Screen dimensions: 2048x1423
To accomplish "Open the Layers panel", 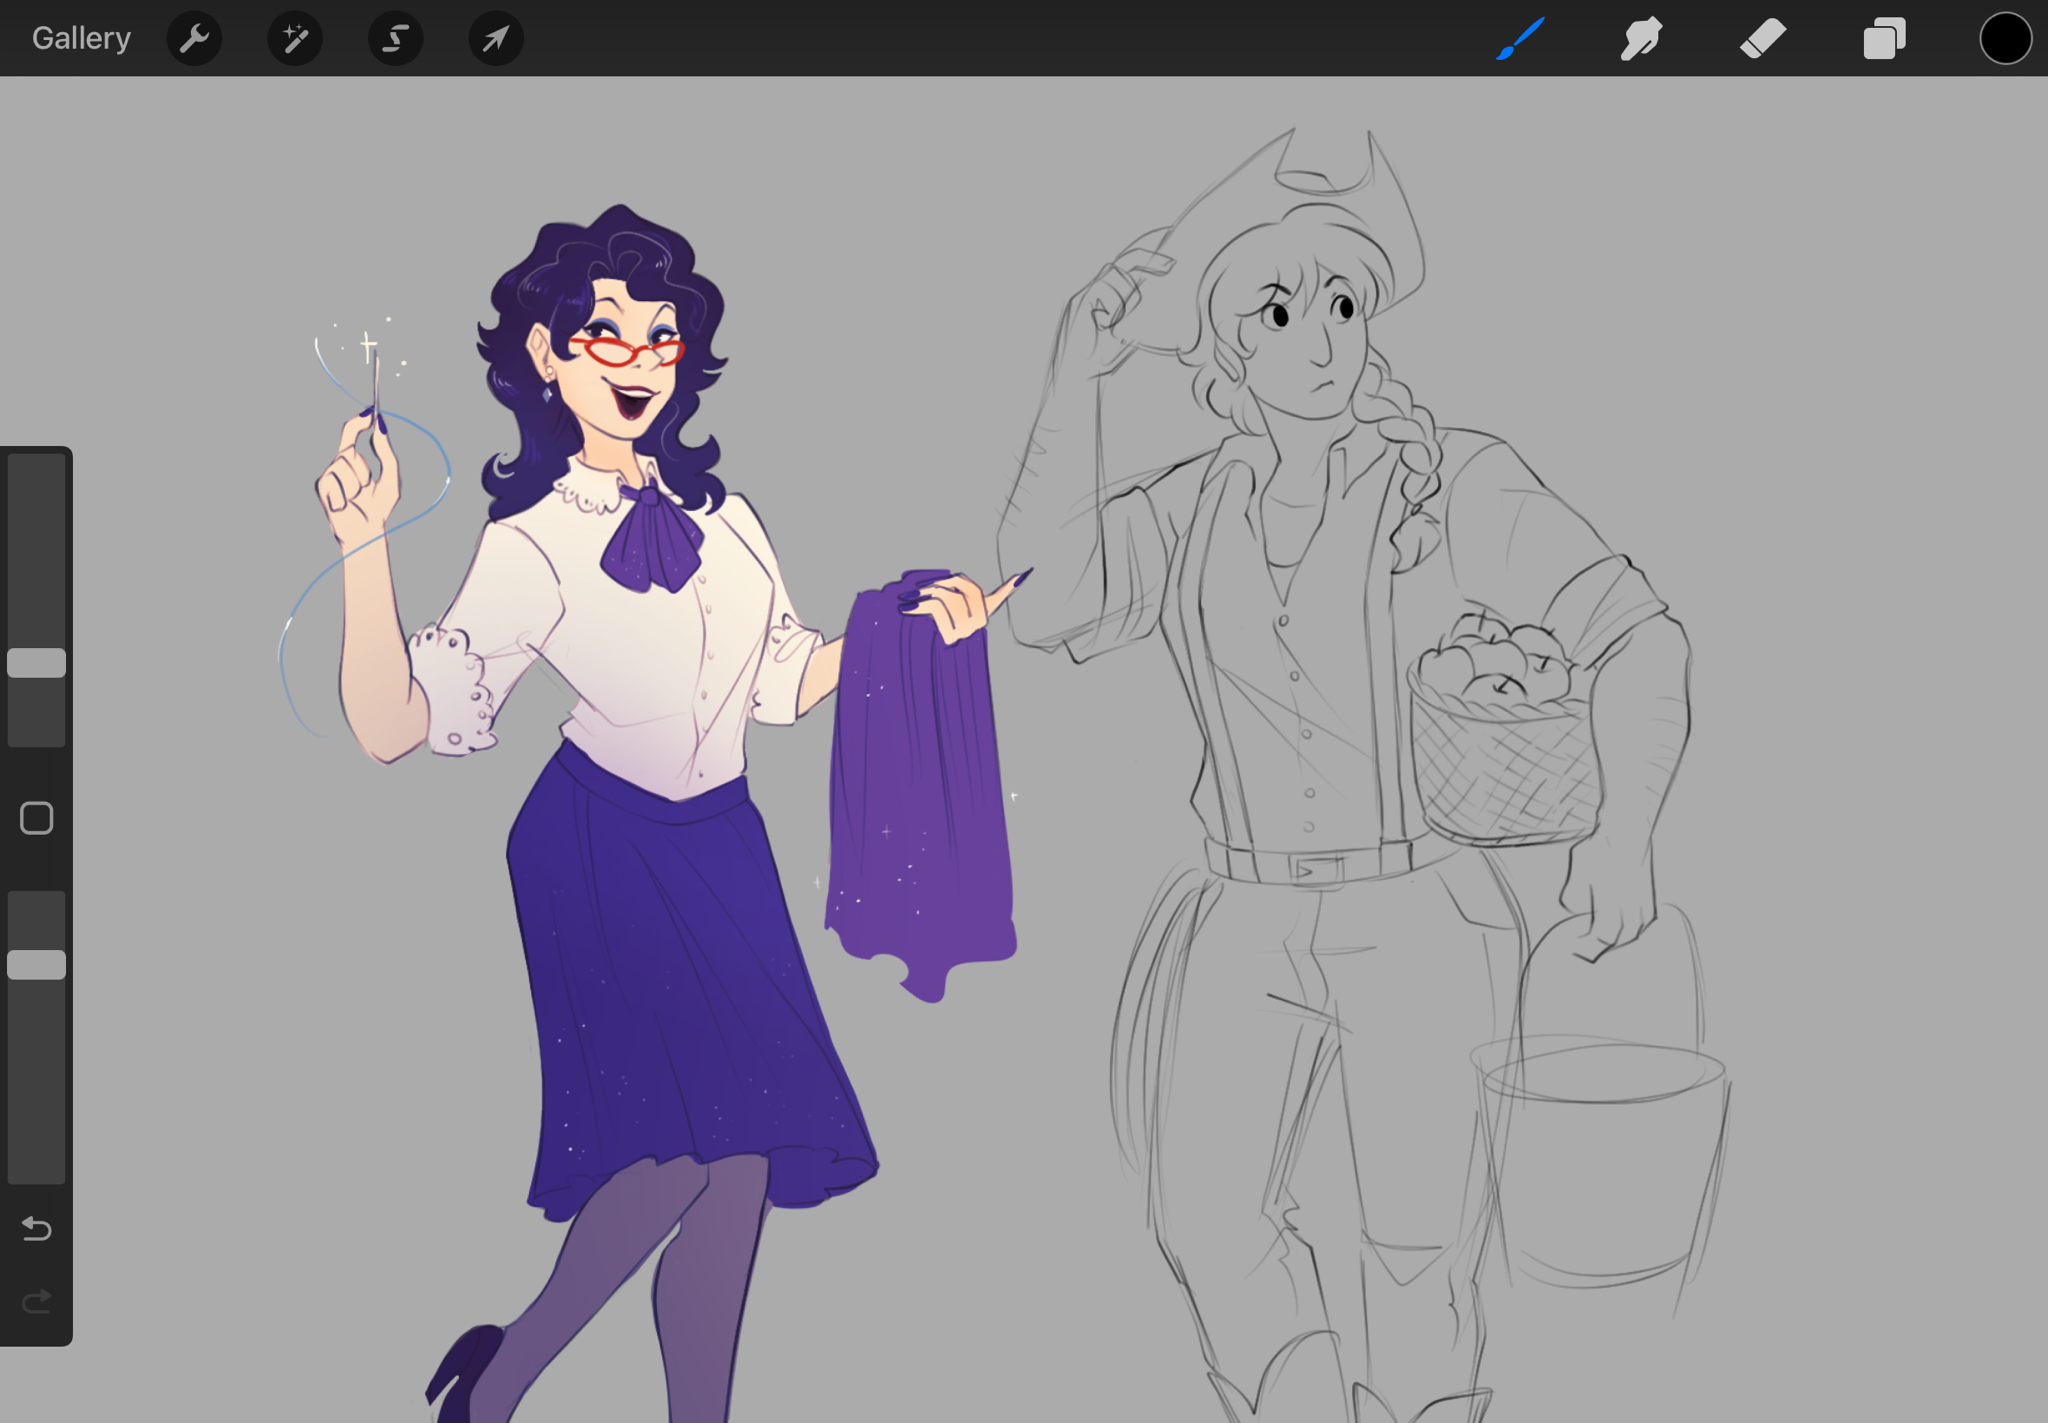I will [1884, 39].
